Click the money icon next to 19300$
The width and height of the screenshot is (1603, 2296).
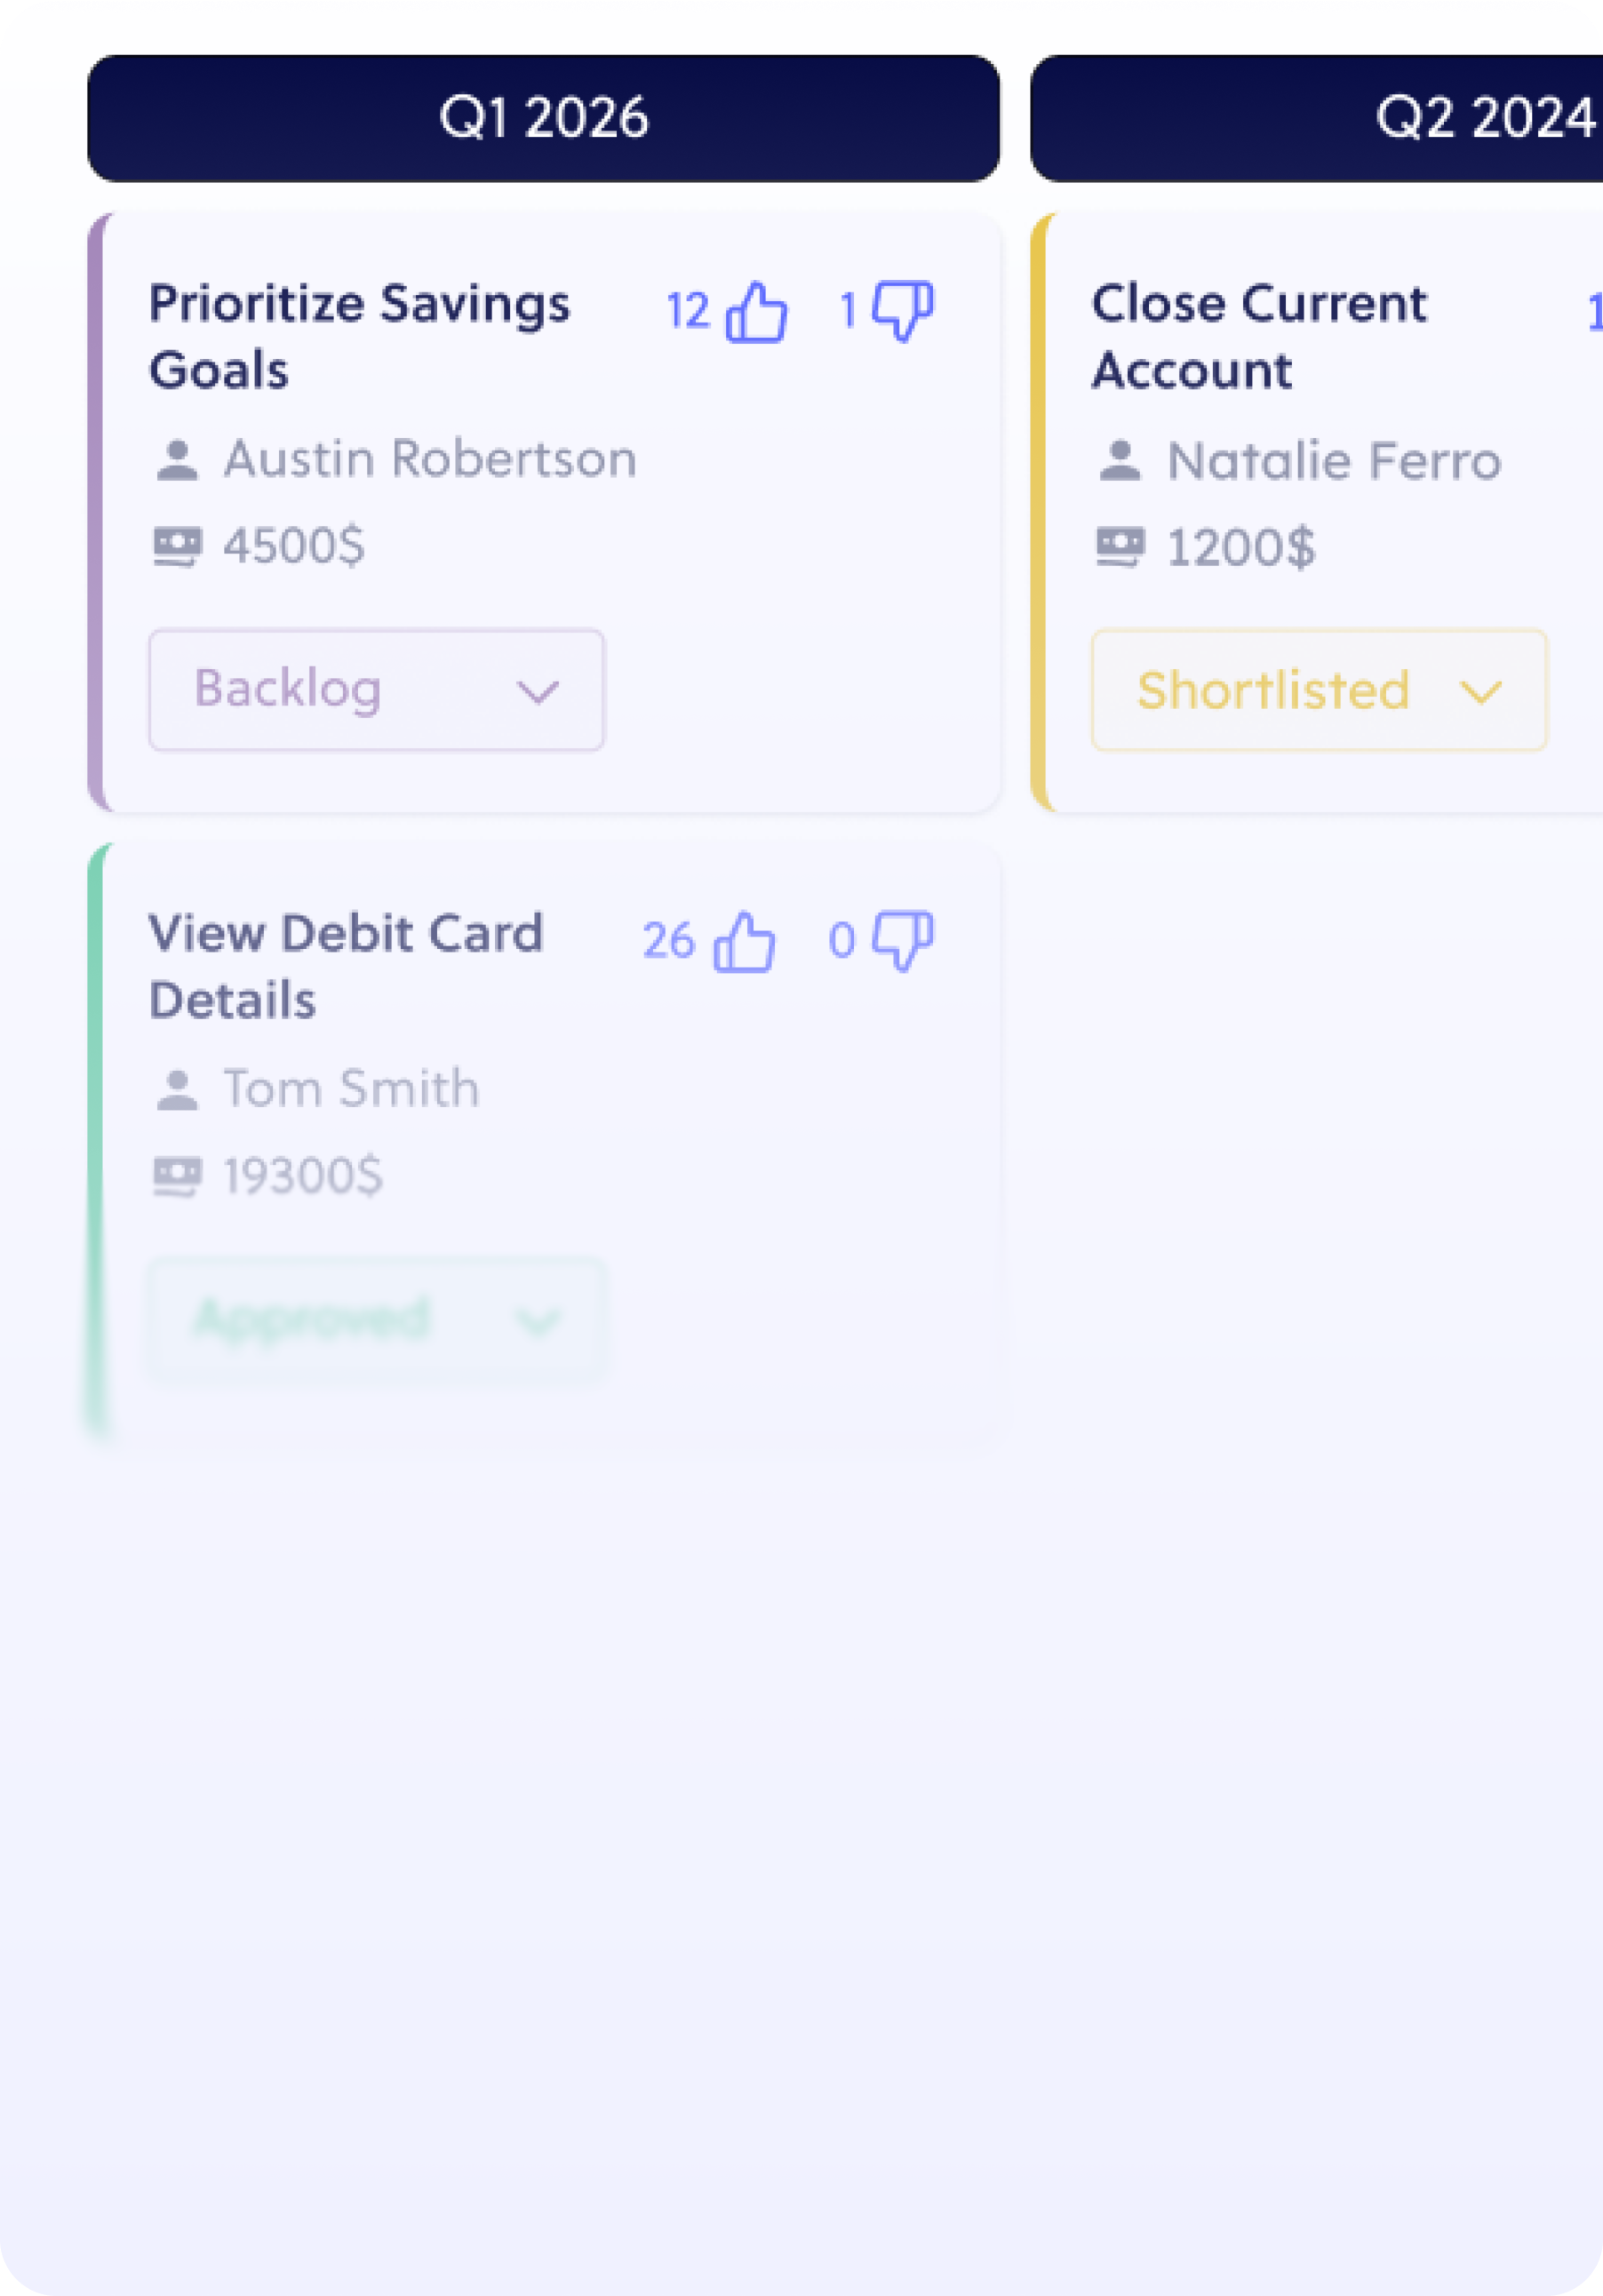(x=177, y=1176)
